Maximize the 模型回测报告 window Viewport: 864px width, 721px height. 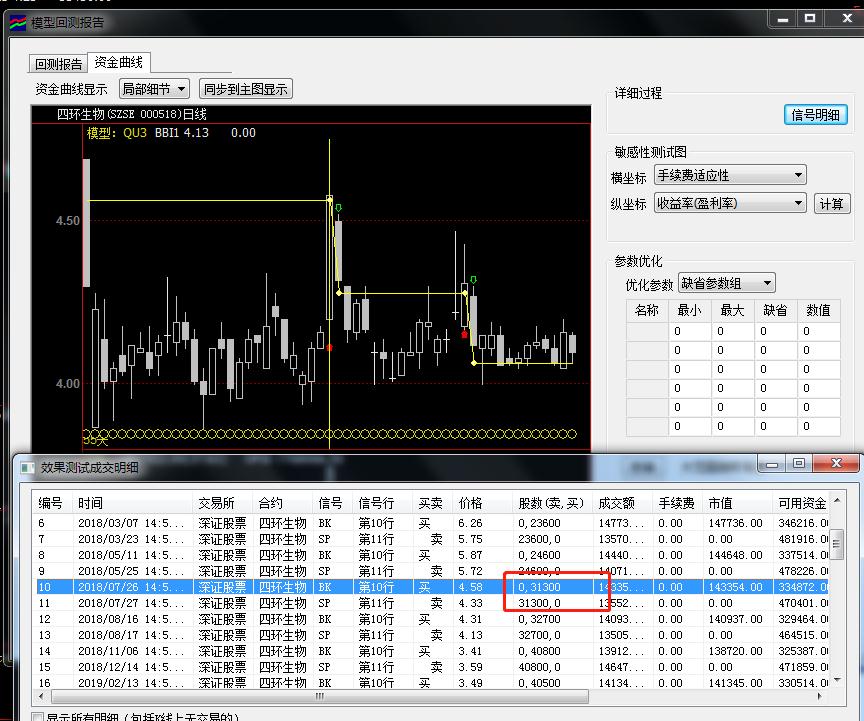[810, 19]
